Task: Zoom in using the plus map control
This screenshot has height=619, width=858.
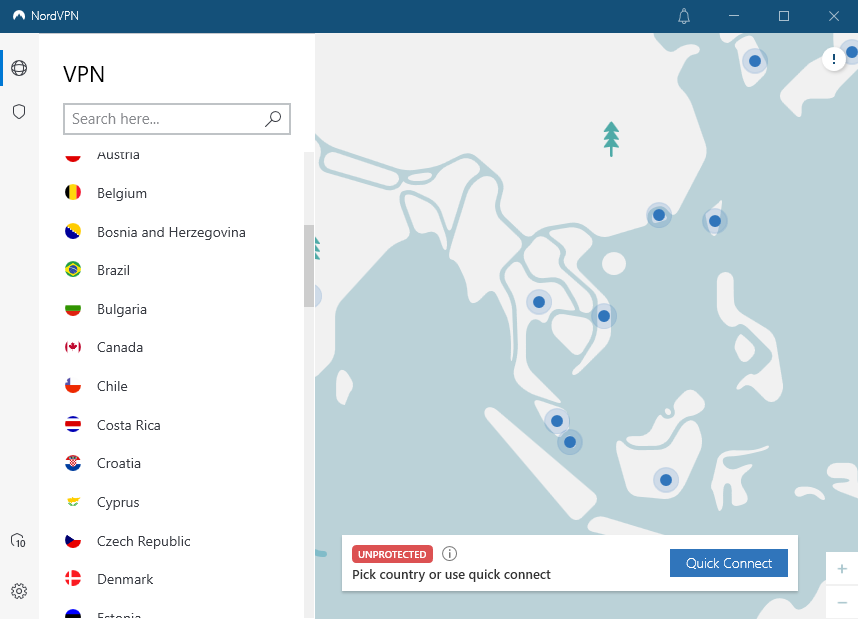Action: click(841, 568)
